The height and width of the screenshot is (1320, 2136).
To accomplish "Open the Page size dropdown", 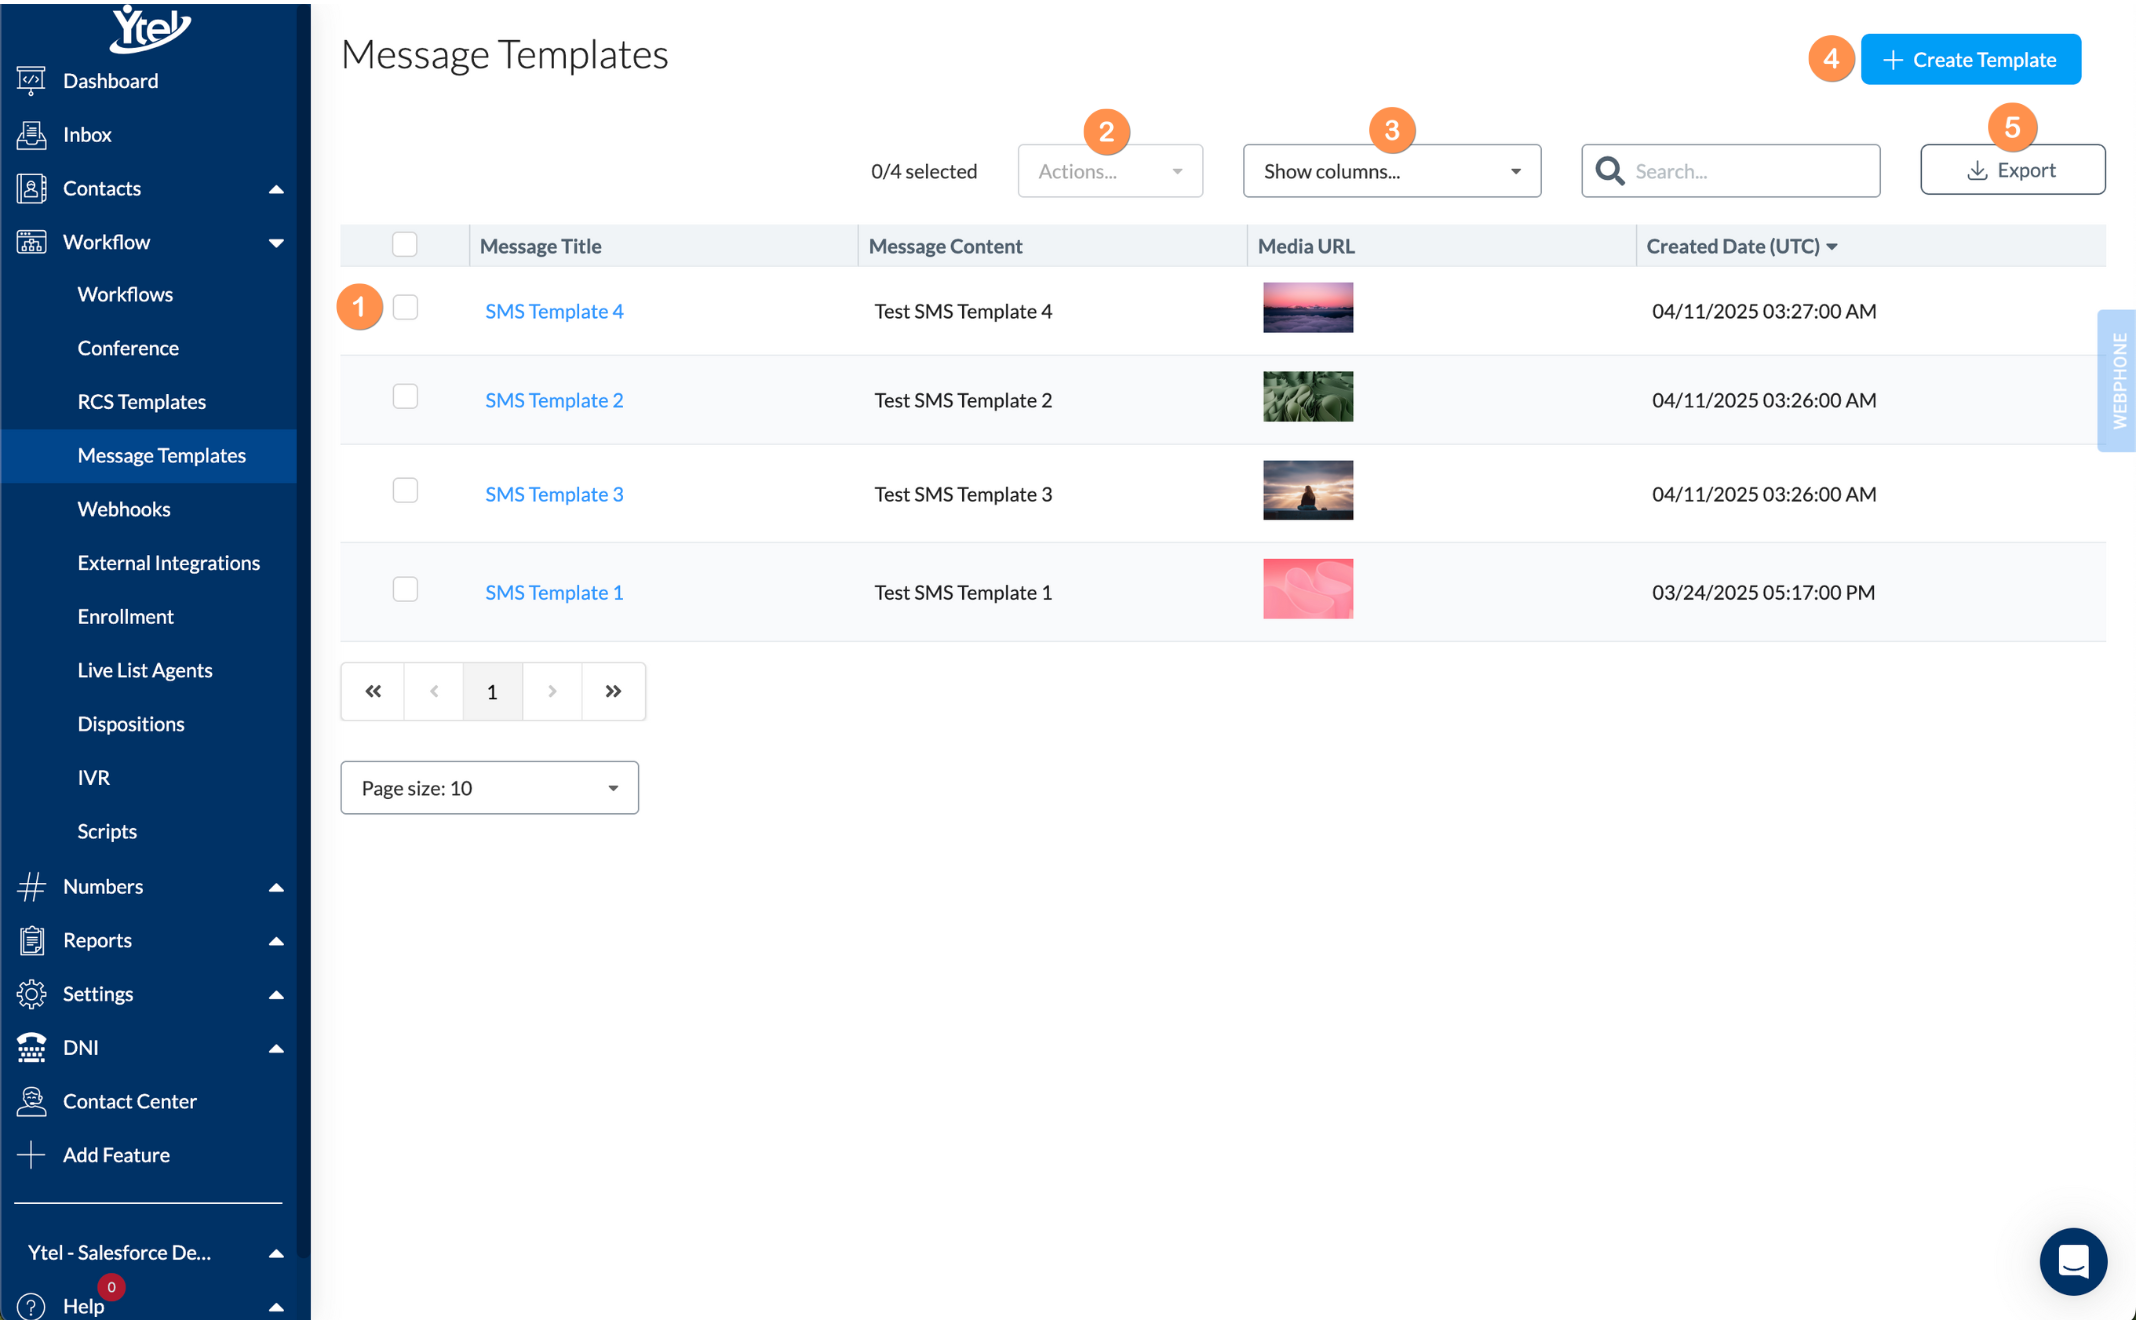I will click(x=489, y=788).
